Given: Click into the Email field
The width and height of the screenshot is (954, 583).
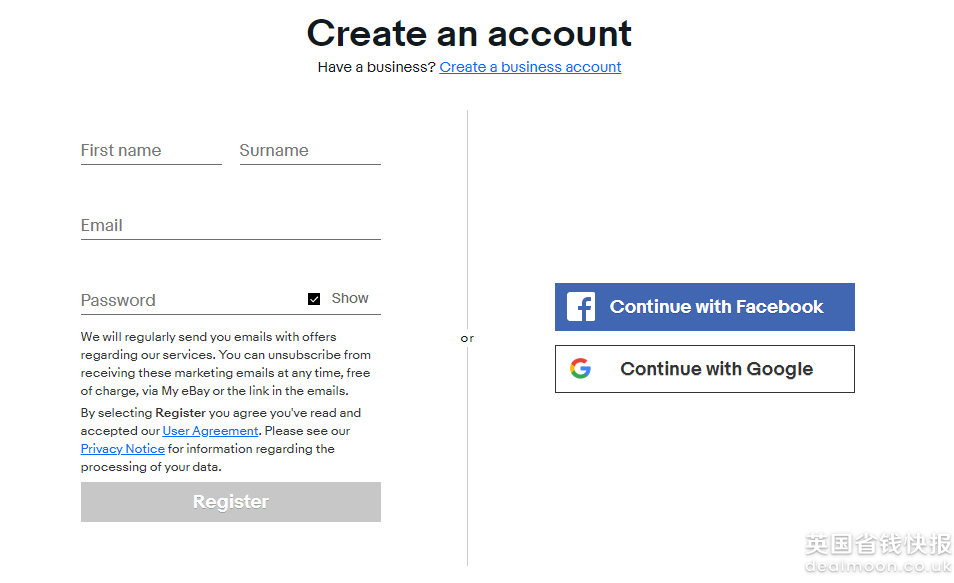Looking at the screenshot, I should (230, 226).
